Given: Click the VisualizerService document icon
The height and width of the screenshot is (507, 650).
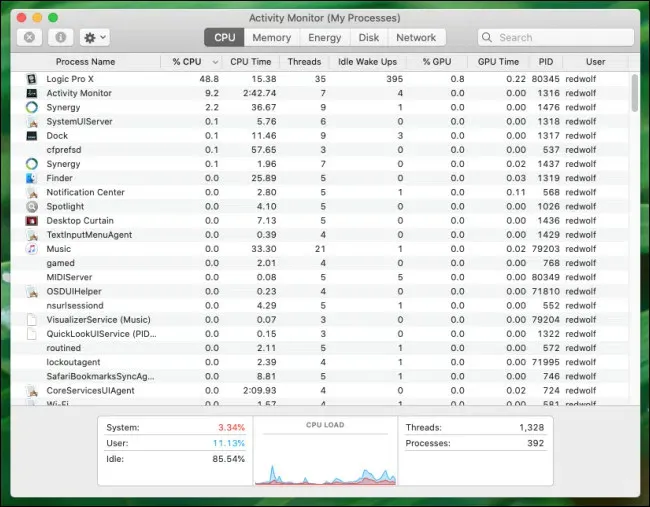Looking at the screenshot, I should (32, 320).
